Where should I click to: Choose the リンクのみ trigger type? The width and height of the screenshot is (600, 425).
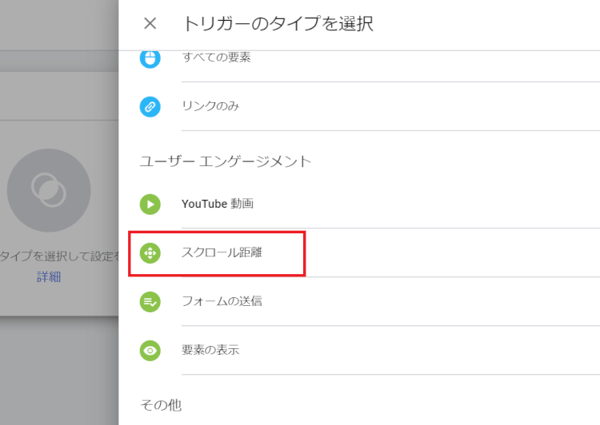(x=210, y=106)
